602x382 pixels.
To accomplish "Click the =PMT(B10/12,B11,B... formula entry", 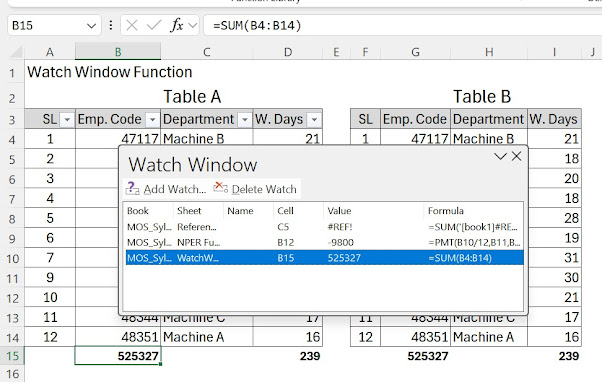I will tap(475, 243).
